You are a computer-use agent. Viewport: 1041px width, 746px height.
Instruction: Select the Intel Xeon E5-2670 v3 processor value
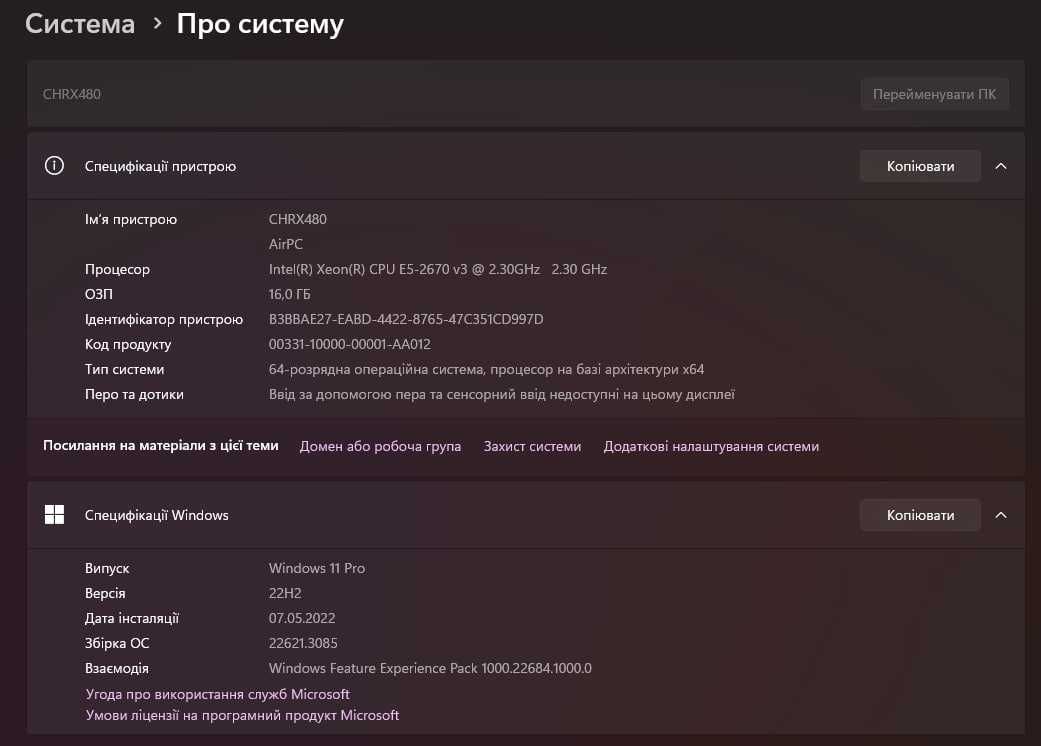point(438,269)
